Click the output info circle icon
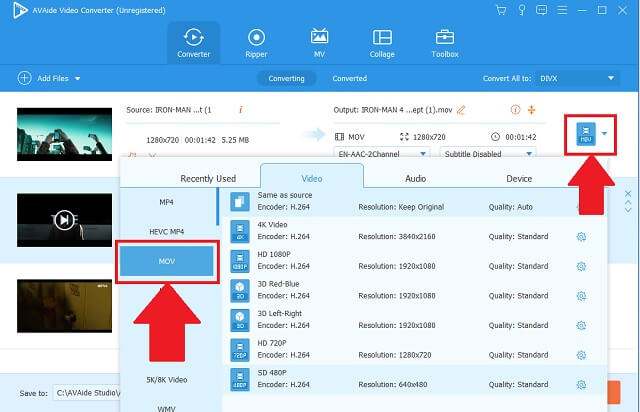Viewport: 640px width, 412px height. point(515,110)
